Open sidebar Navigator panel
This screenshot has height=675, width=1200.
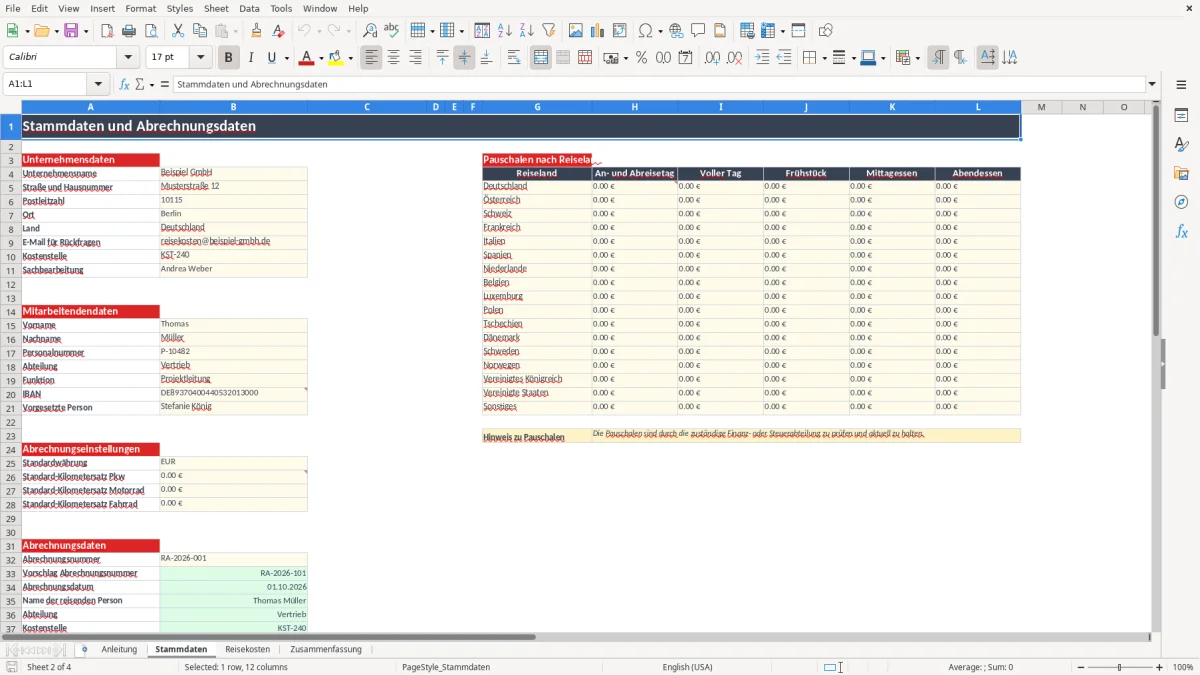(x=1181, y=202)
